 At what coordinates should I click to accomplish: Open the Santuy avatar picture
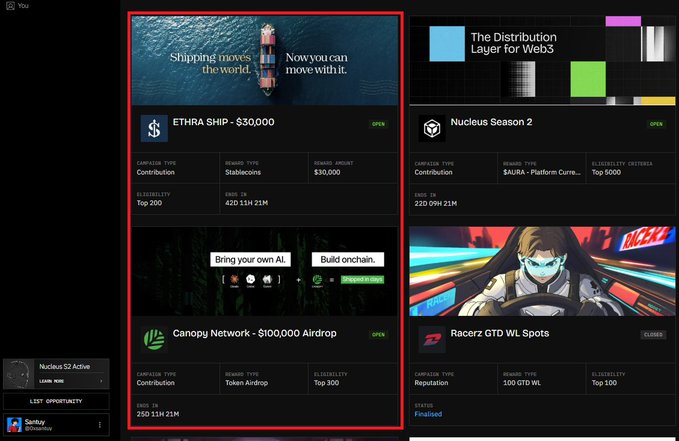(14, 425)
